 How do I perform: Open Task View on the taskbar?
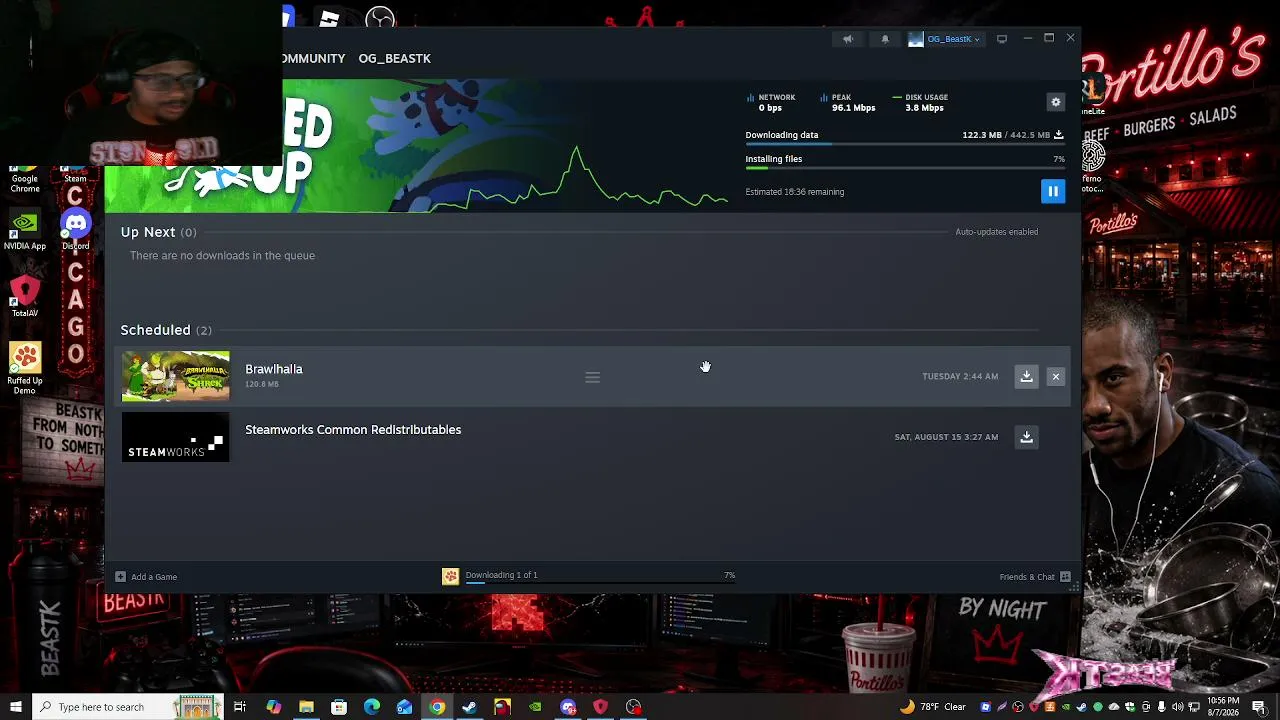pos(240,707)
